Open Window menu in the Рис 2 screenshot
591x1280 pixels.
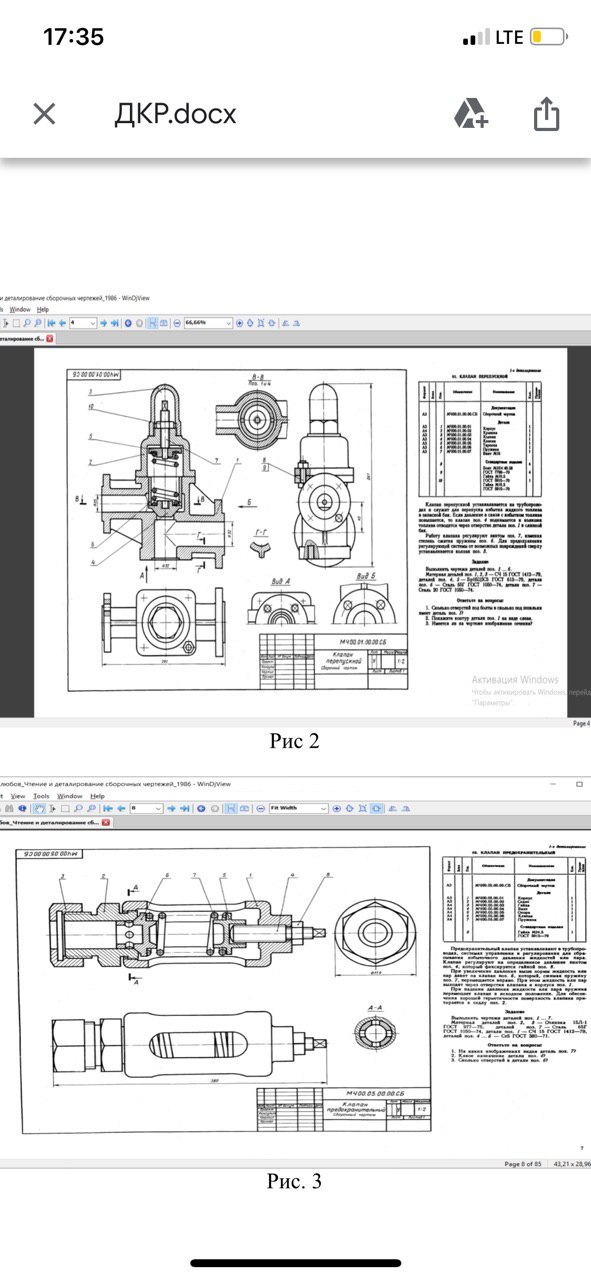(x=21, y=309)
